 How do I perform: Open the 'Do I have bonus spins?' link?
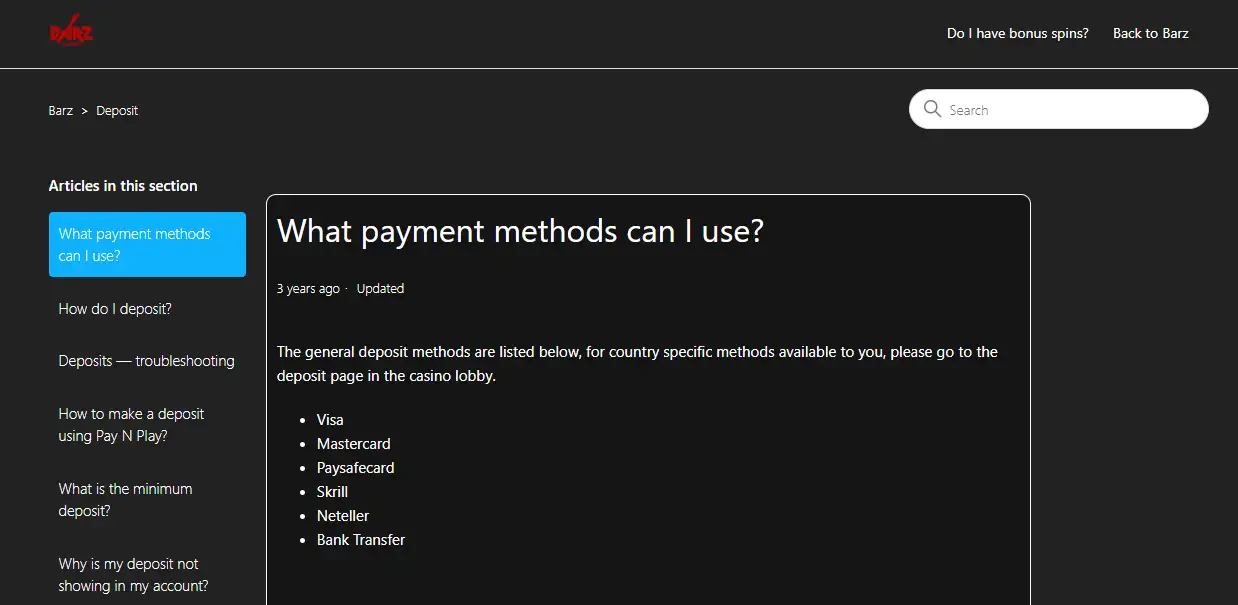(x=1018, y=33)
